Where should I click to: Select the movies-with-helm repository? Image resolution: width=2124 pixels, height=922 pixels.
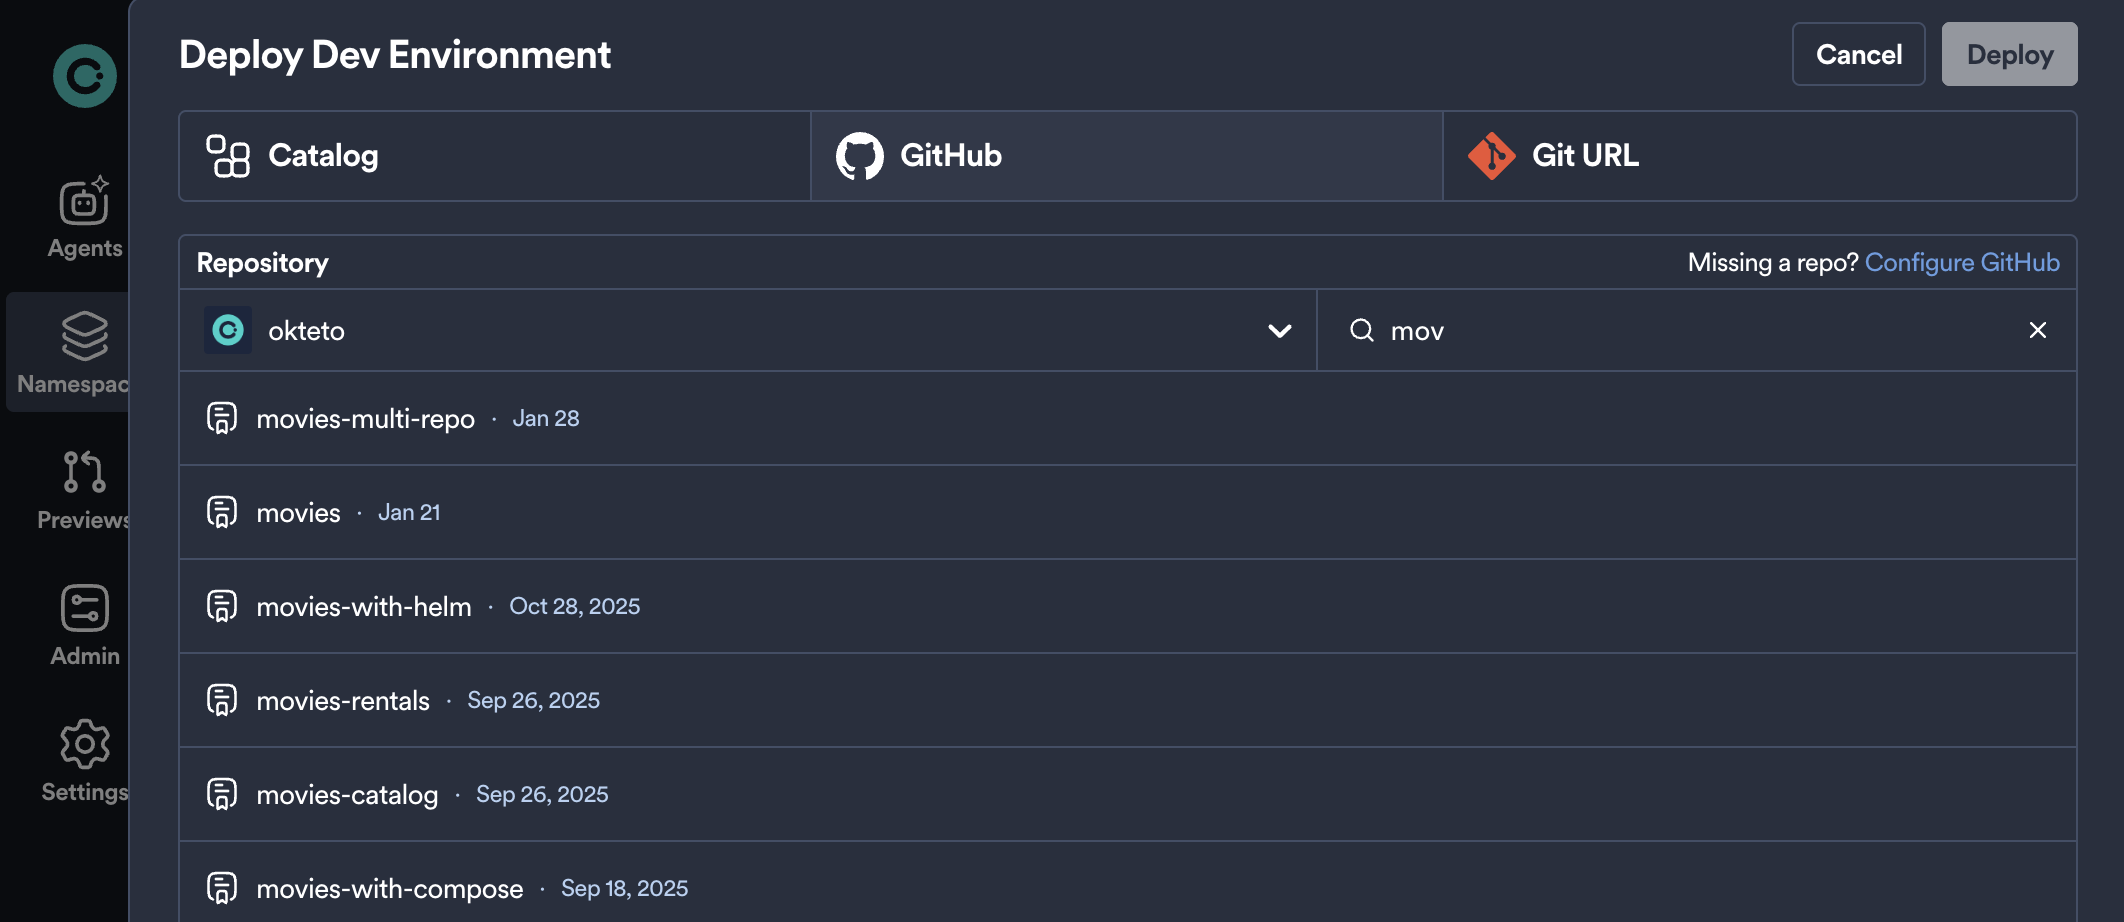click(365, 605)
